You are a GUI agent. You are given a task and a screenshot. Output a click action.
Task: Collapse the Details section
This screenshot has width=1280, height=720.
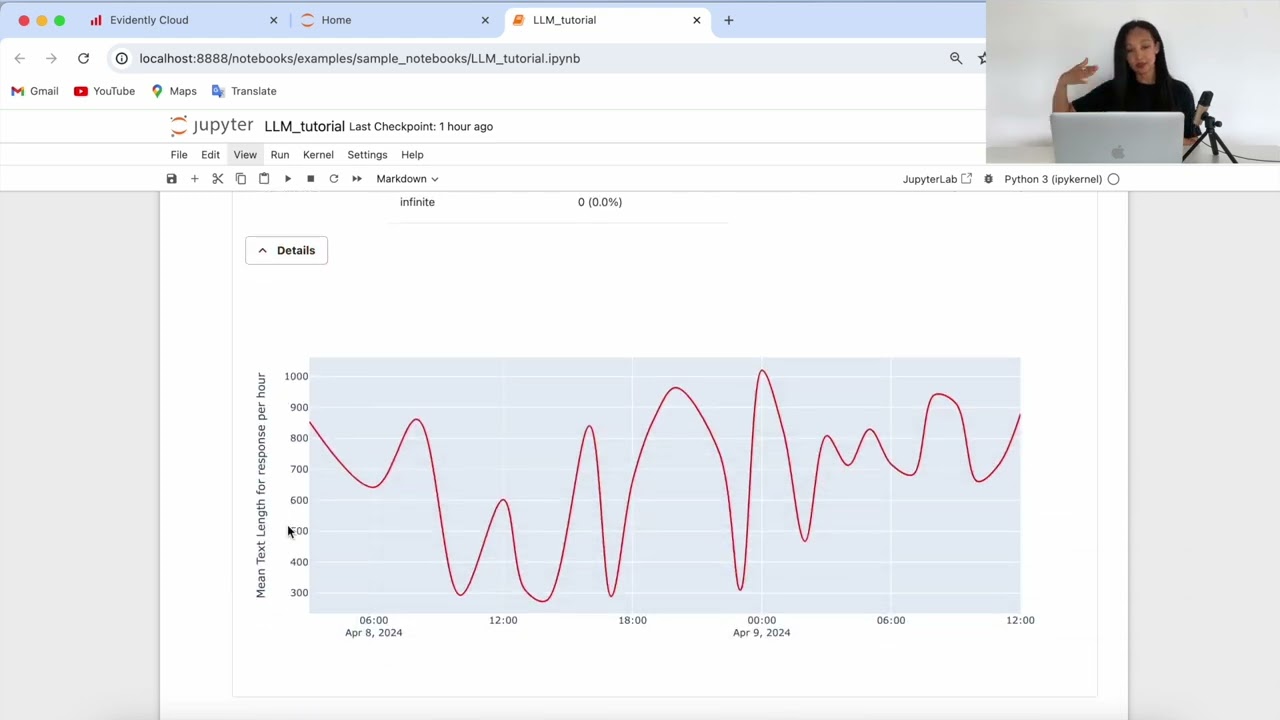(x=286, y=250)
